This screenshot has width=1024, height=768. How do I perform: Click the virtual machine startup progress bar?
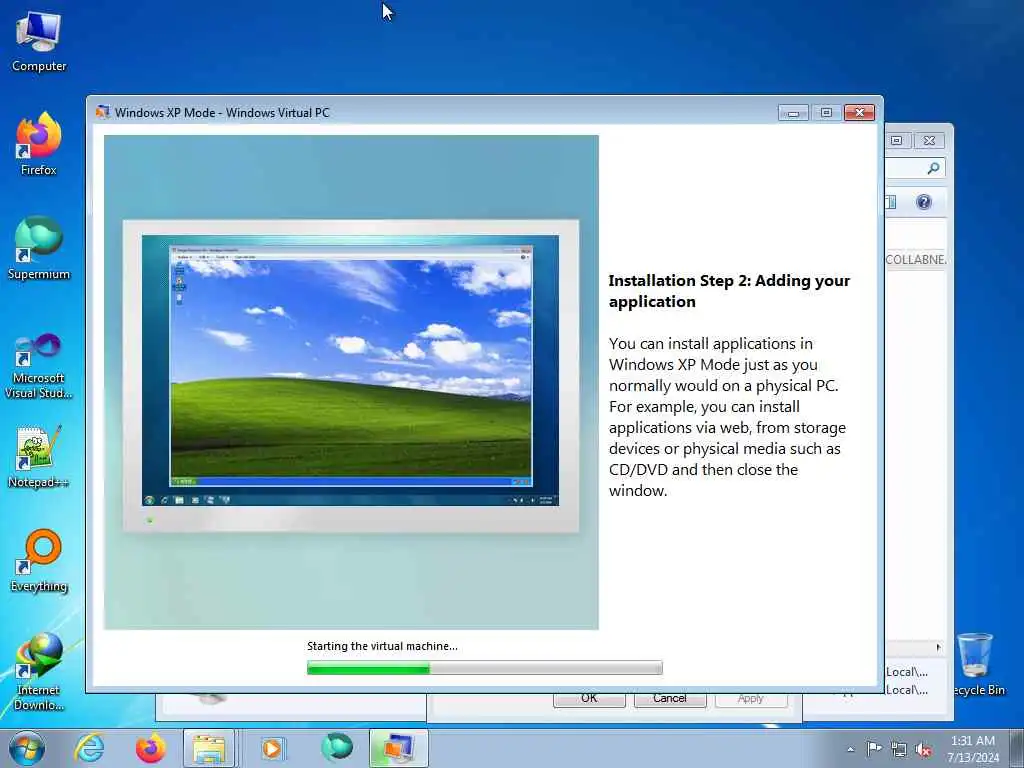tap(485, 667)
